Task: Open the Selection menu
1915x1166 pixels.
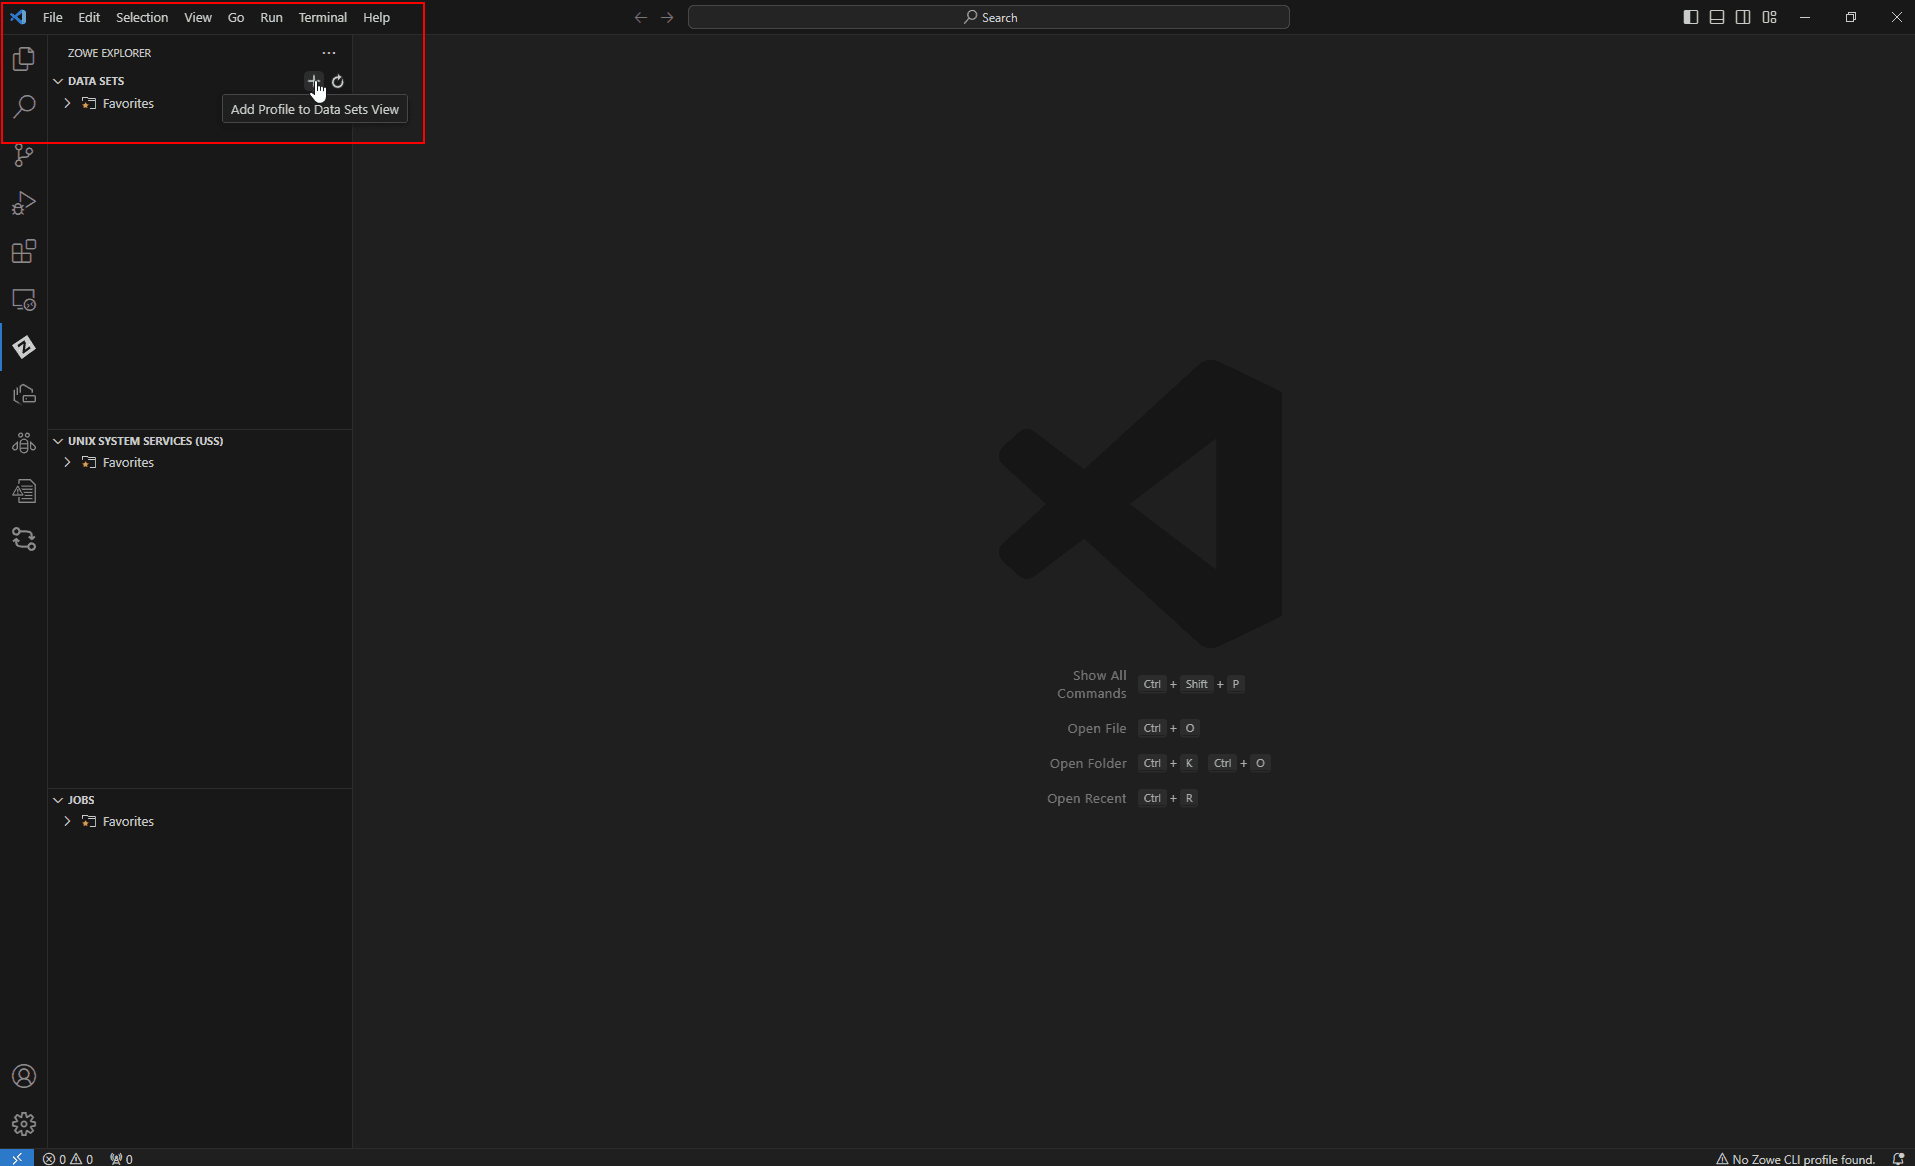Action: pyautogui.click(x=142, y=17)
